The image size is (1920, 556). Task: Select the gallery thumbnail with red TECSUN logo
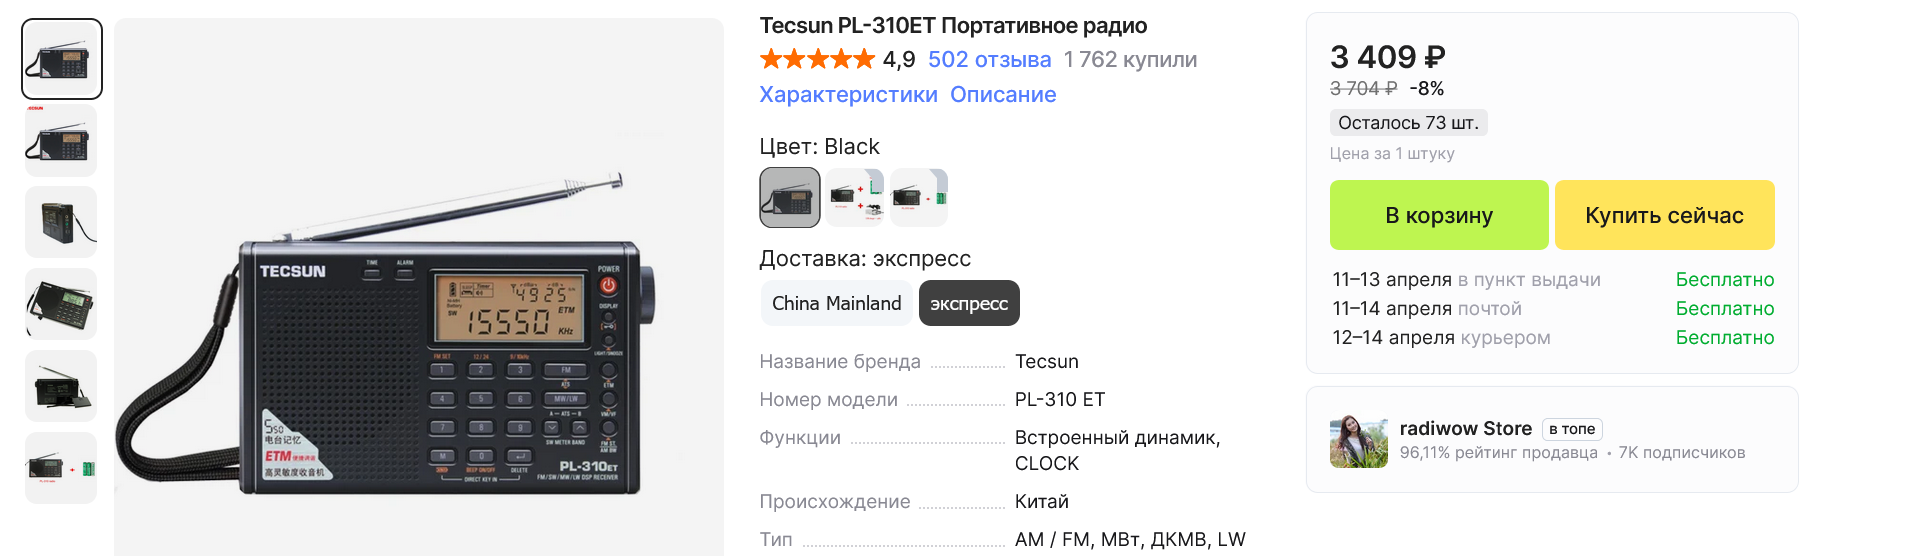pos(61,141)
